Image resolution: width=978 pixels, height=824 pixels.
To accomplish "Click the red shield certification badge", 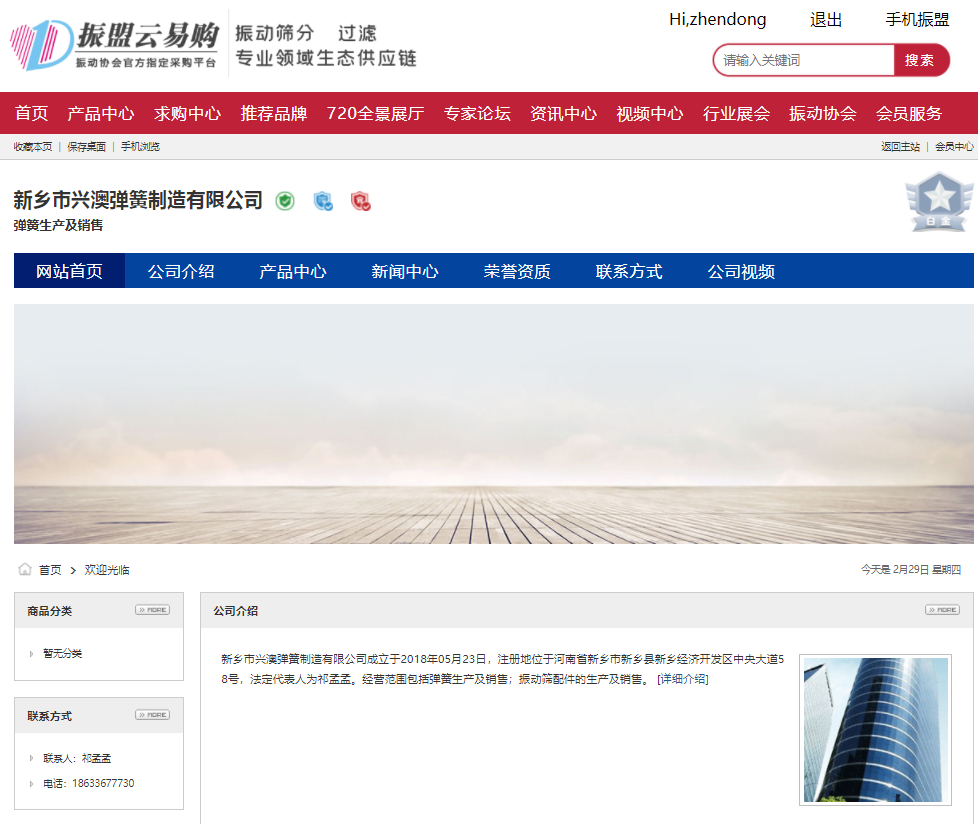I will click(x=361, y=201).
